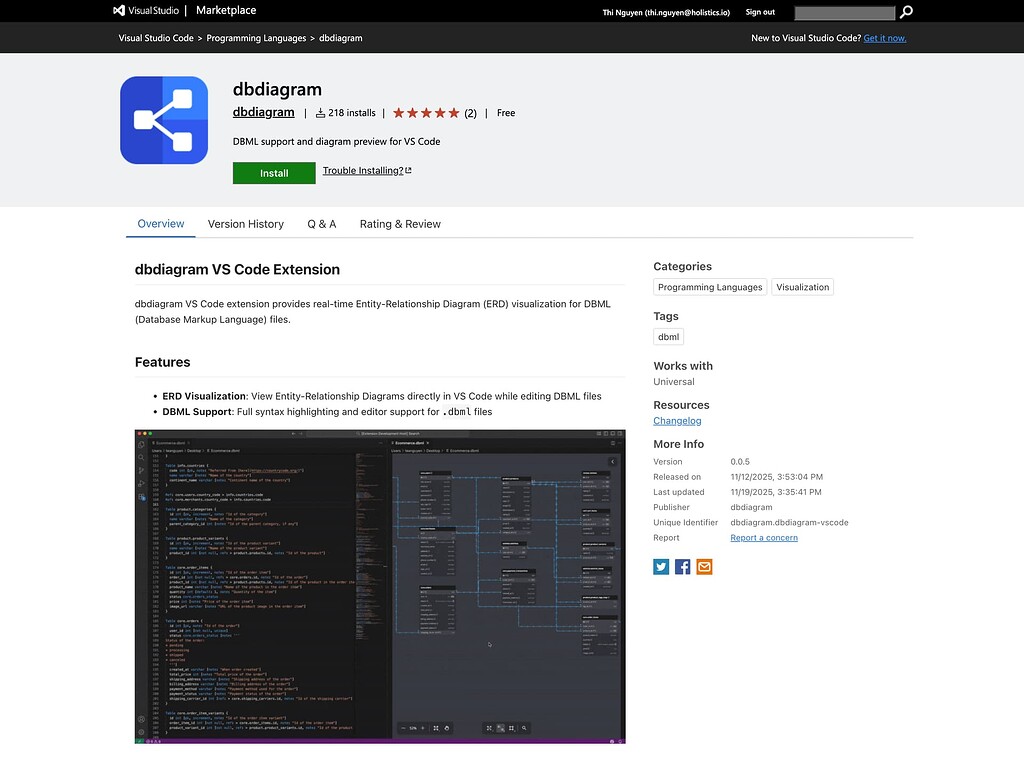Click the download icon beside 218 installs

pos(320,112)
